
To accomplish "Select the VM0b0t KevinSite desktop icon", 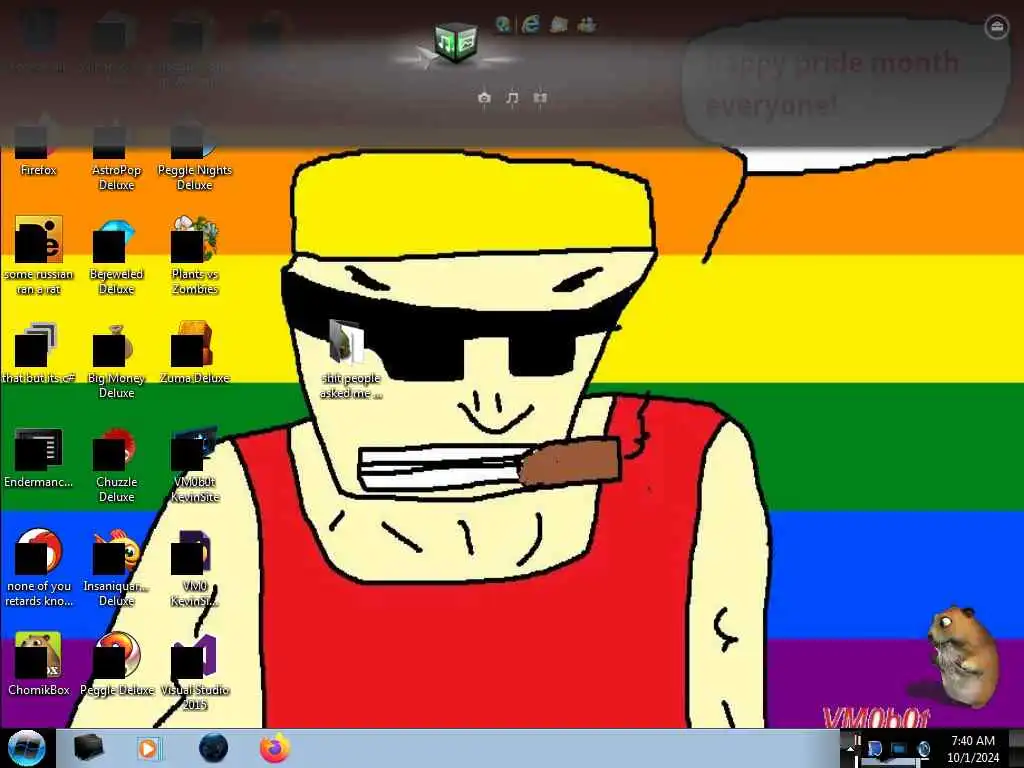I will click(195, 465).
